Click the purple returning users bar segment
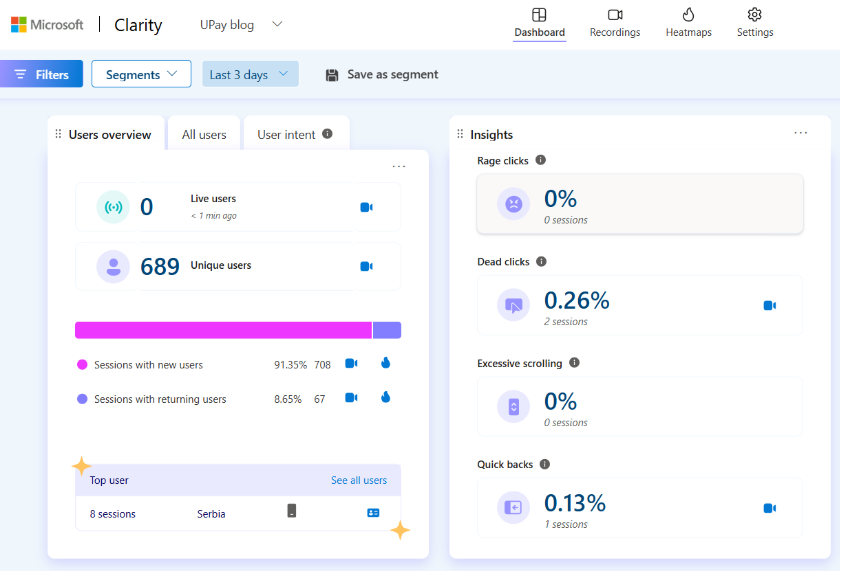The image size is (844, 571). point(387,330)
